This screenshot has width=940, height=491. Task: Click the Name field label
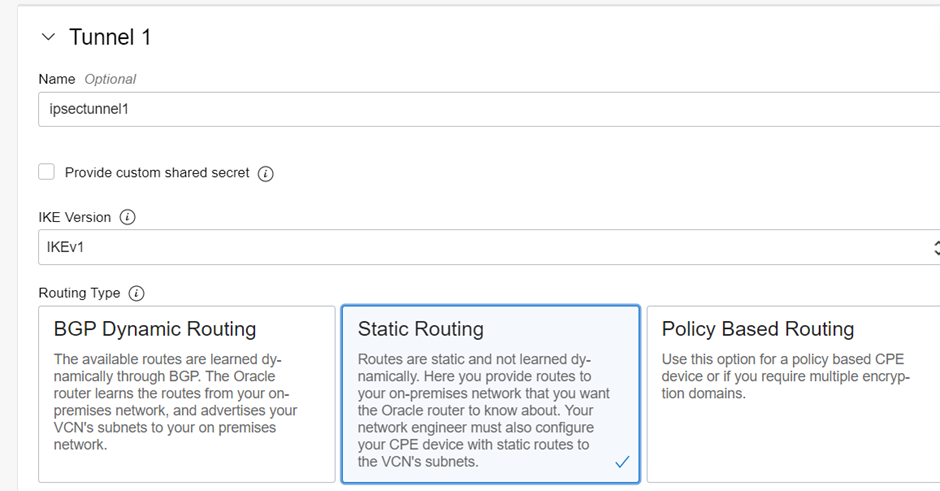57,79
